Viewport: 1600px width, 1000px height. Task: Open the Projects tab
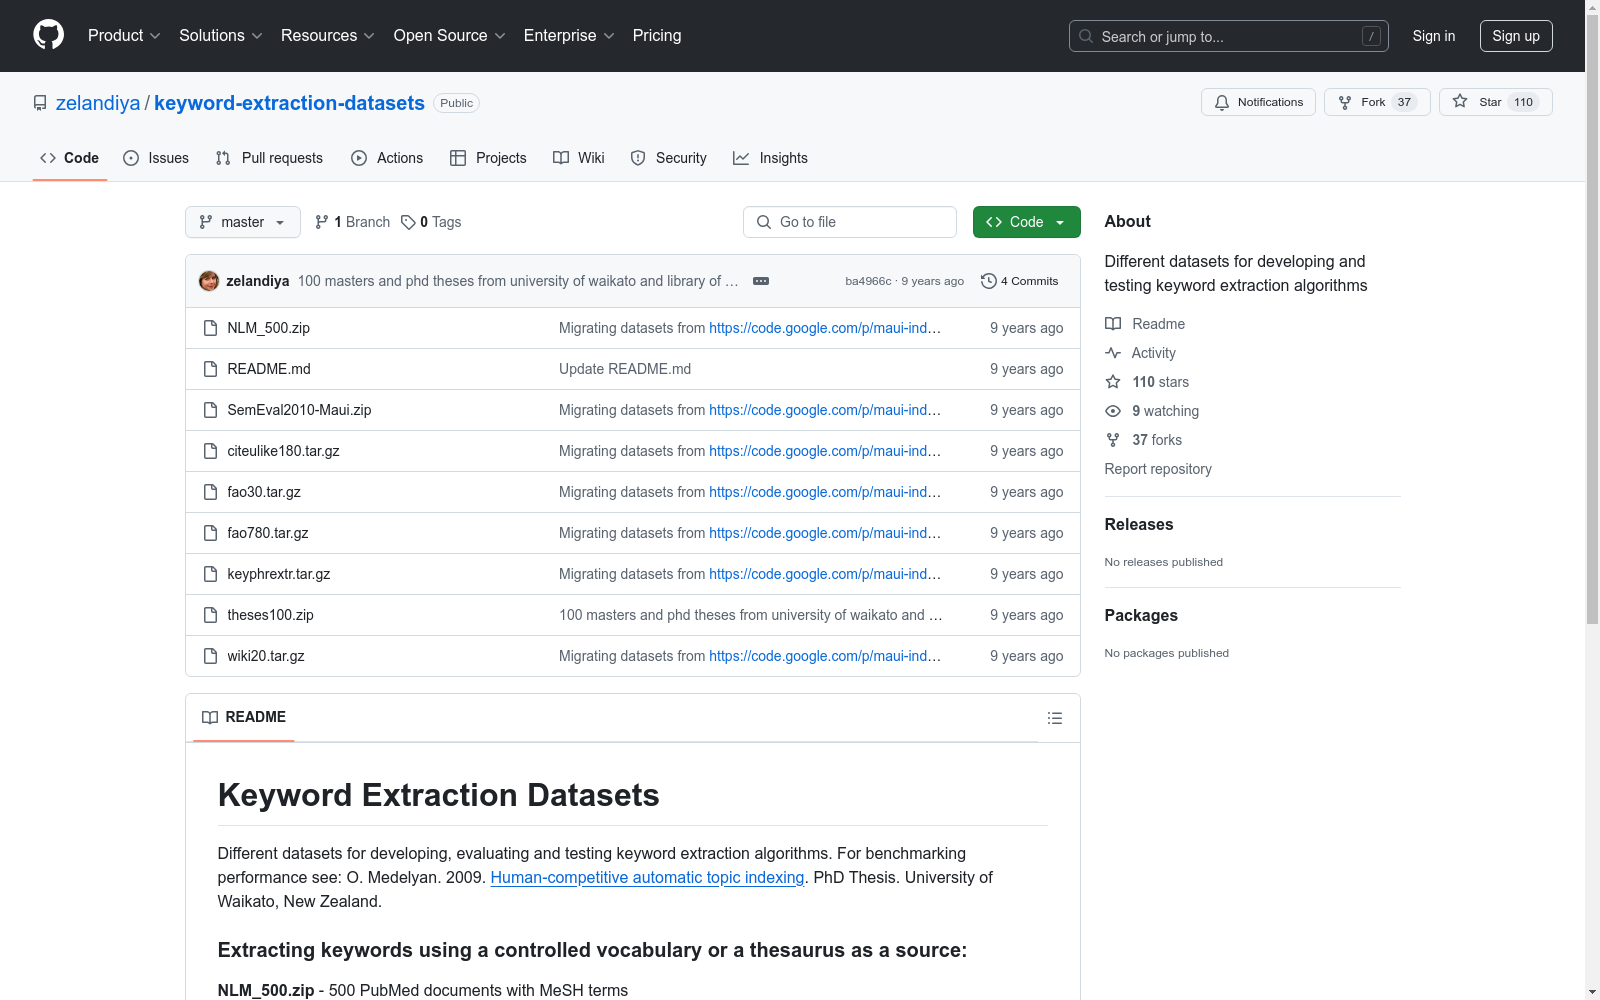[x=488, y=158]
